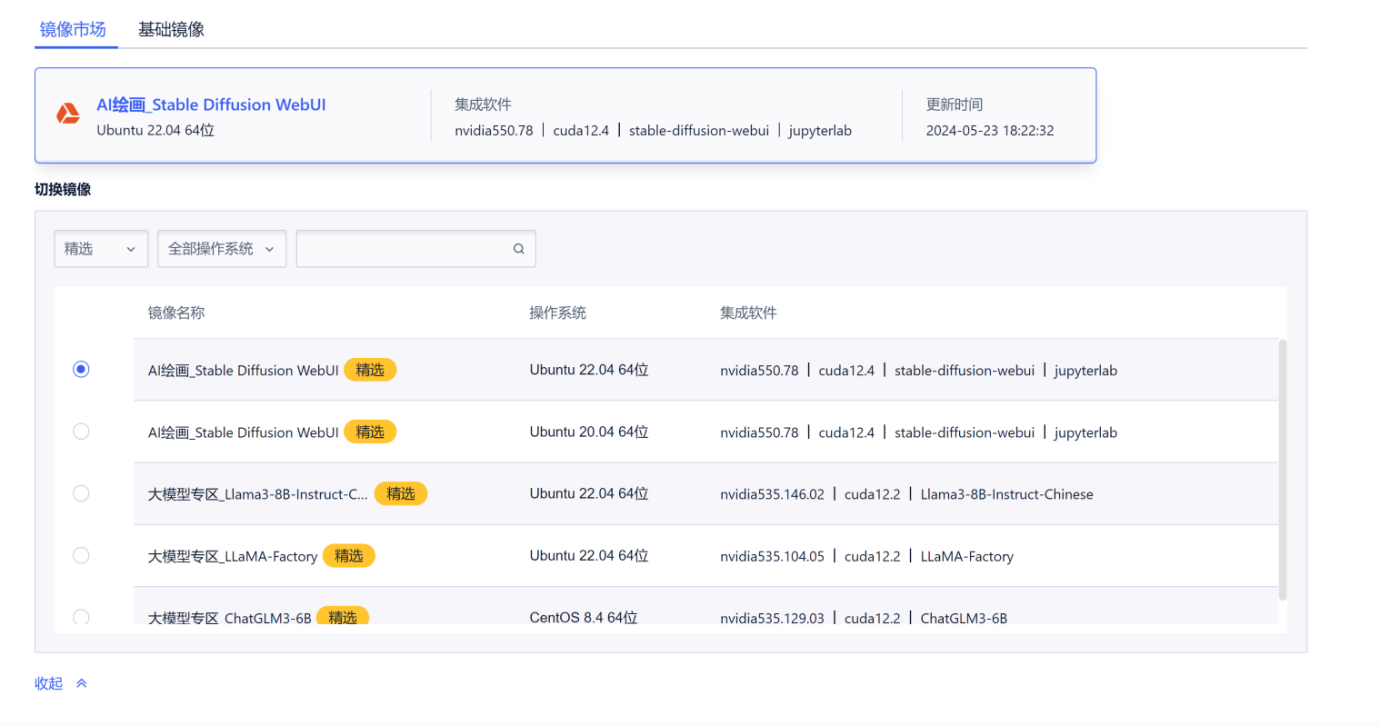Viewport: 1380px width, 725px height.
Task: Click the 收起 collapse link
Action: 49,684
